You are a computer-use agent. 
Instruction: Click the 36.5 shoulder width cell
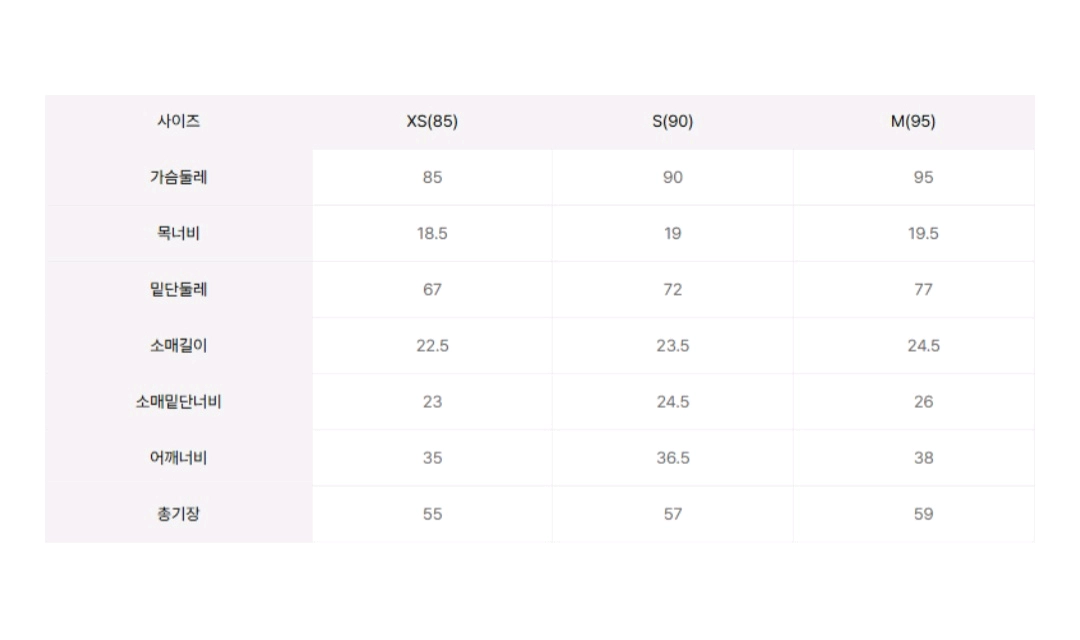point(672,458)
